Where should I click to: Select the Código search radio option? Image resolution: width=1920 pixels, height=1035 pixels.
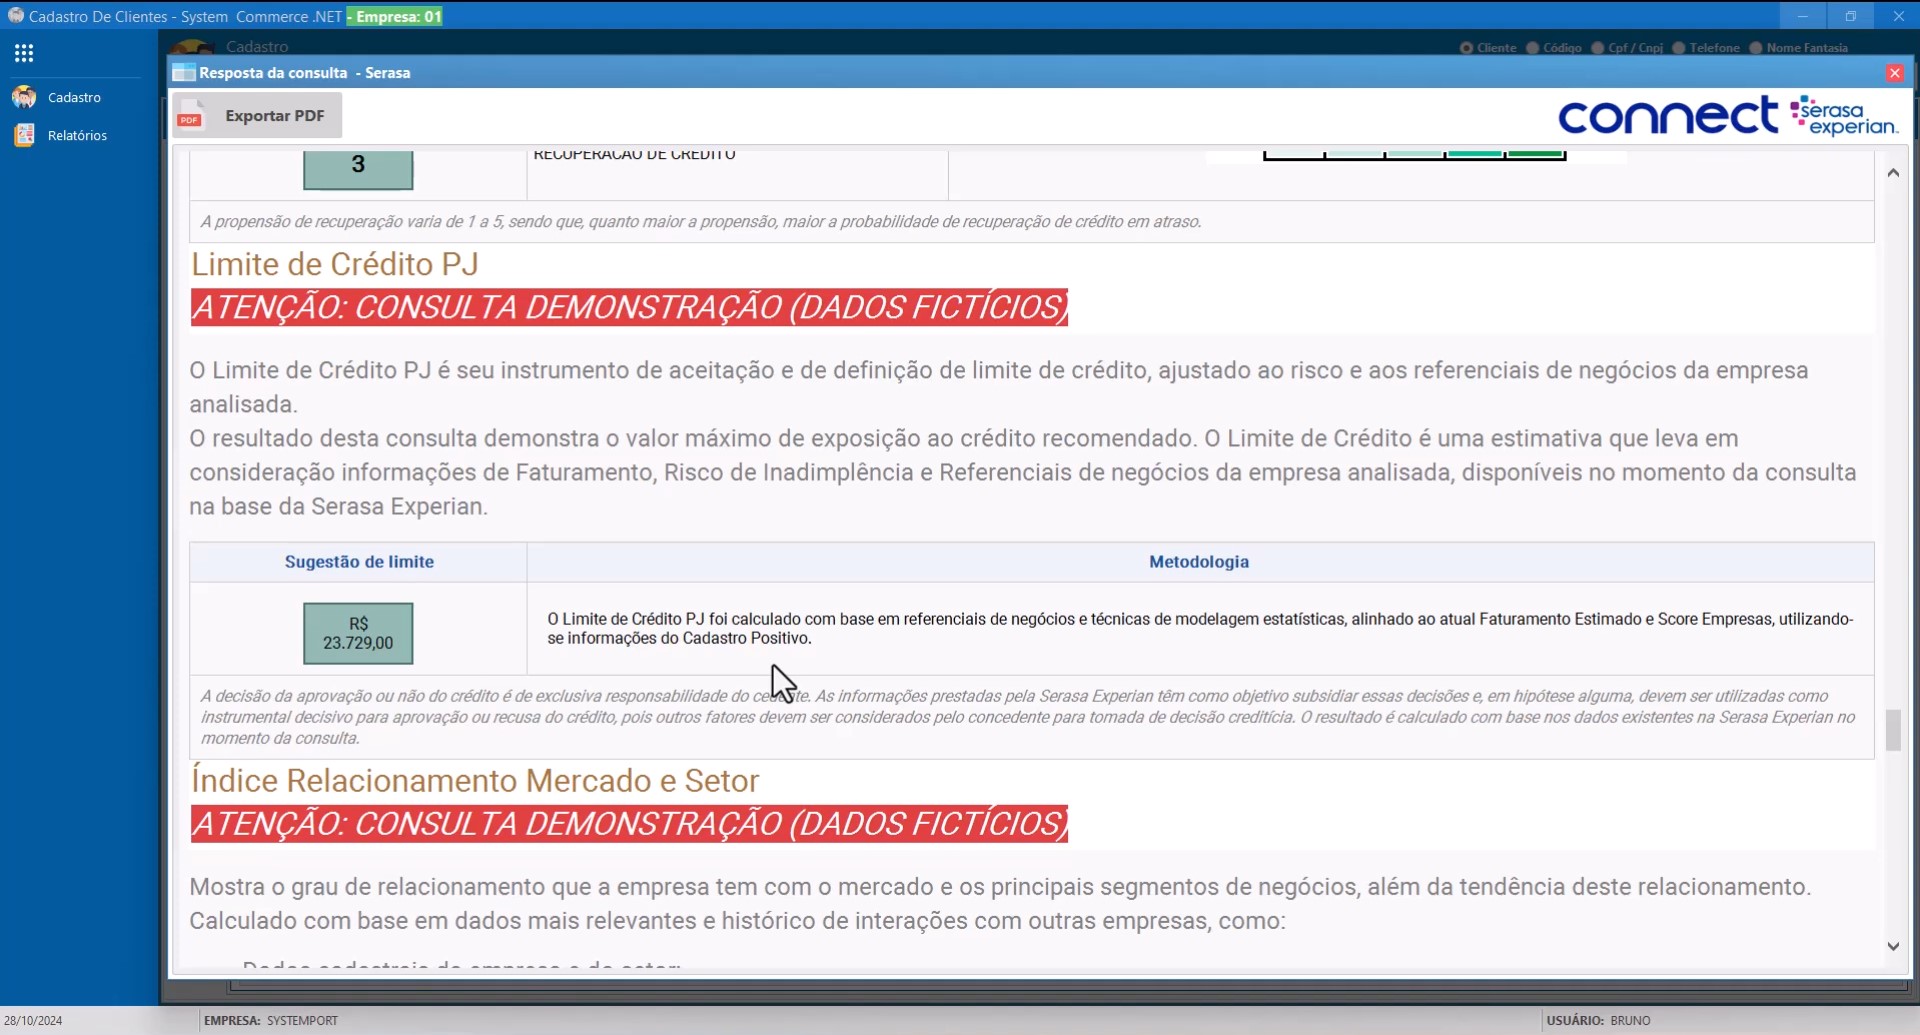click(1532, 48)
